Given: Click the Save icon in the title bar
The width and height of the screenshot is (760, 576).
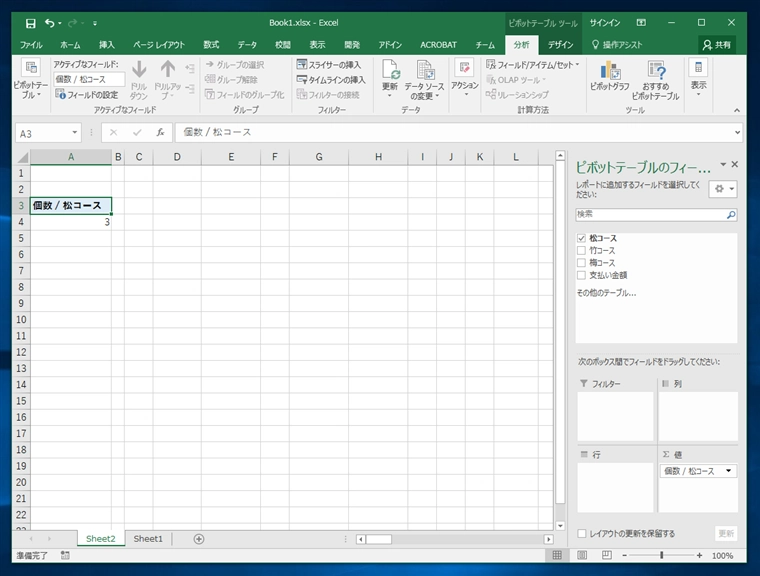Looking at the screenshot, I should point(31,23).
